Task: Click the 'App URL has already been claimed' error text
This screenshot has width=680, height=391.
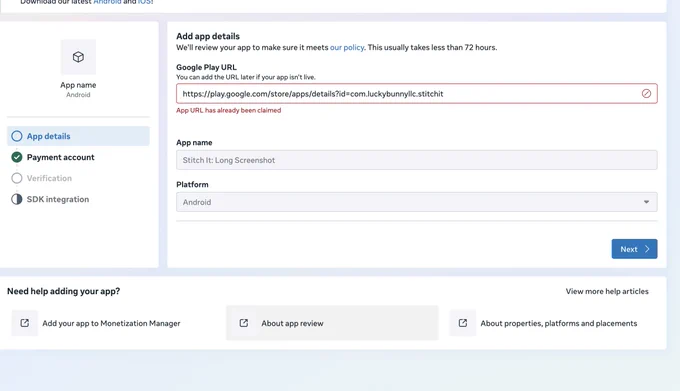Action: point(229,110)
